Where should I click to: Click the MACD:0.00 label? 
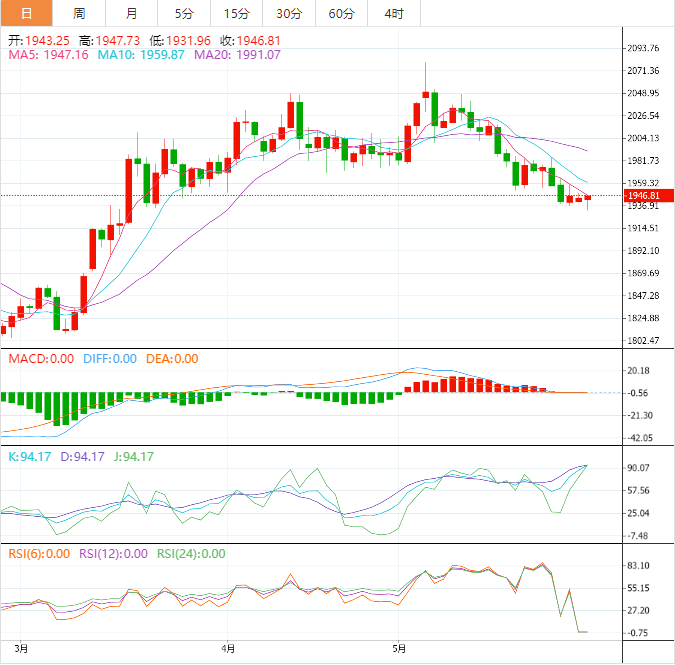(40, 359)
